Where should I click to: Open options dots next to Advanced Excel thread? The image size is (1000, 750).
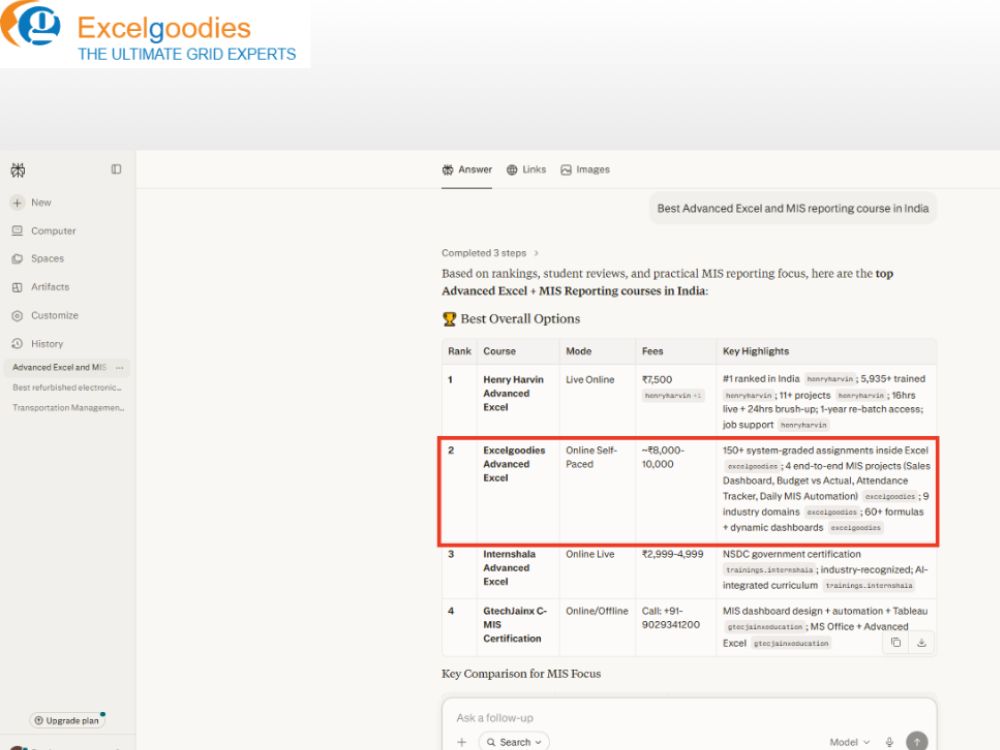(x=119, y=367)
